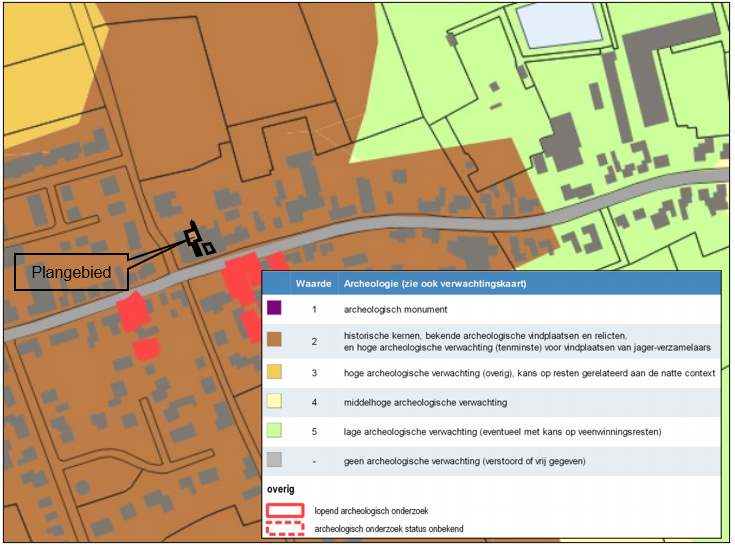Click 'archeologisch onderzoek status onbekend' text
Screen dimensions: 735x545
(x=389, y=529)
